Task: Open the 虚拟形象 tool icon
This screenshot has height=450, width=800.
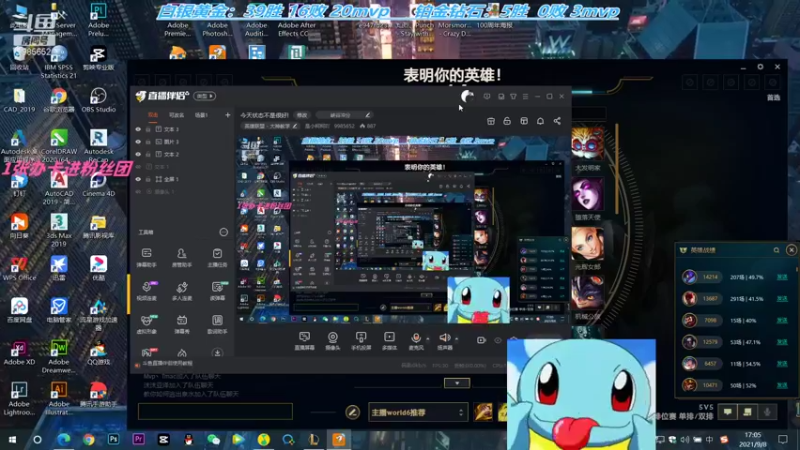Action: (x=146, y=323)
